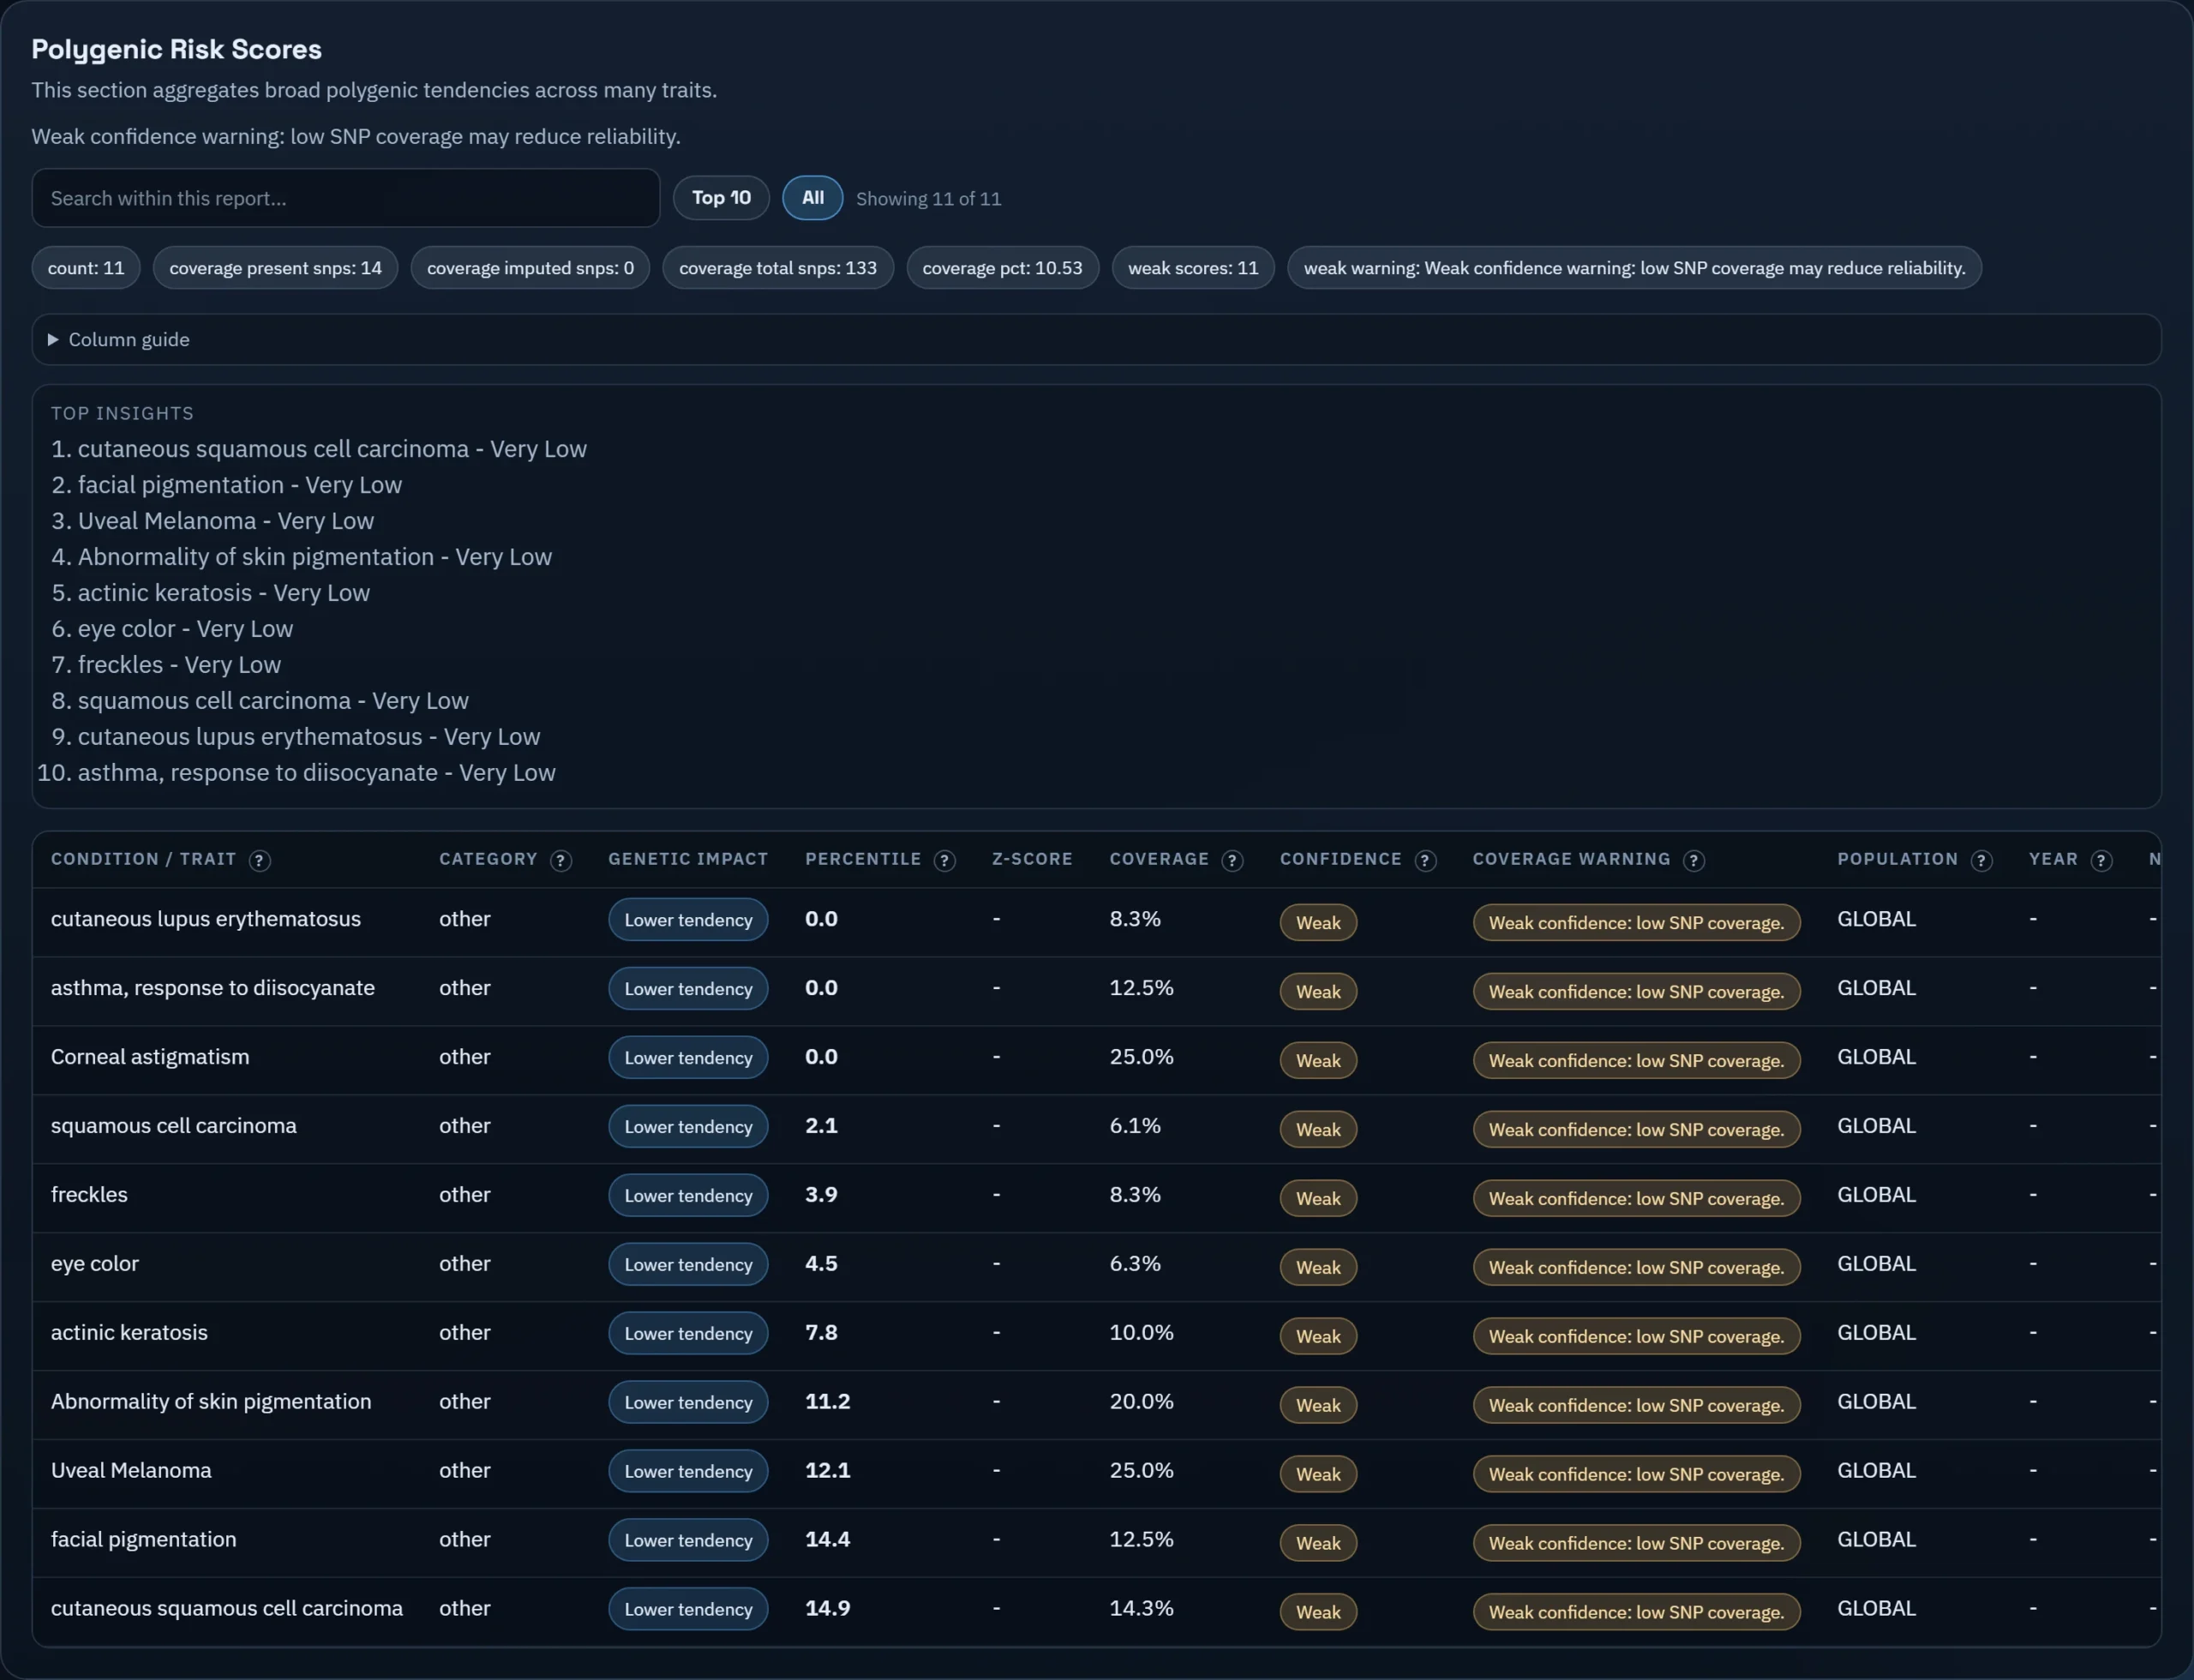Click help icon beside Year header
The width and height of the screenshot is (2194, 1680).
pos(2101,860)
